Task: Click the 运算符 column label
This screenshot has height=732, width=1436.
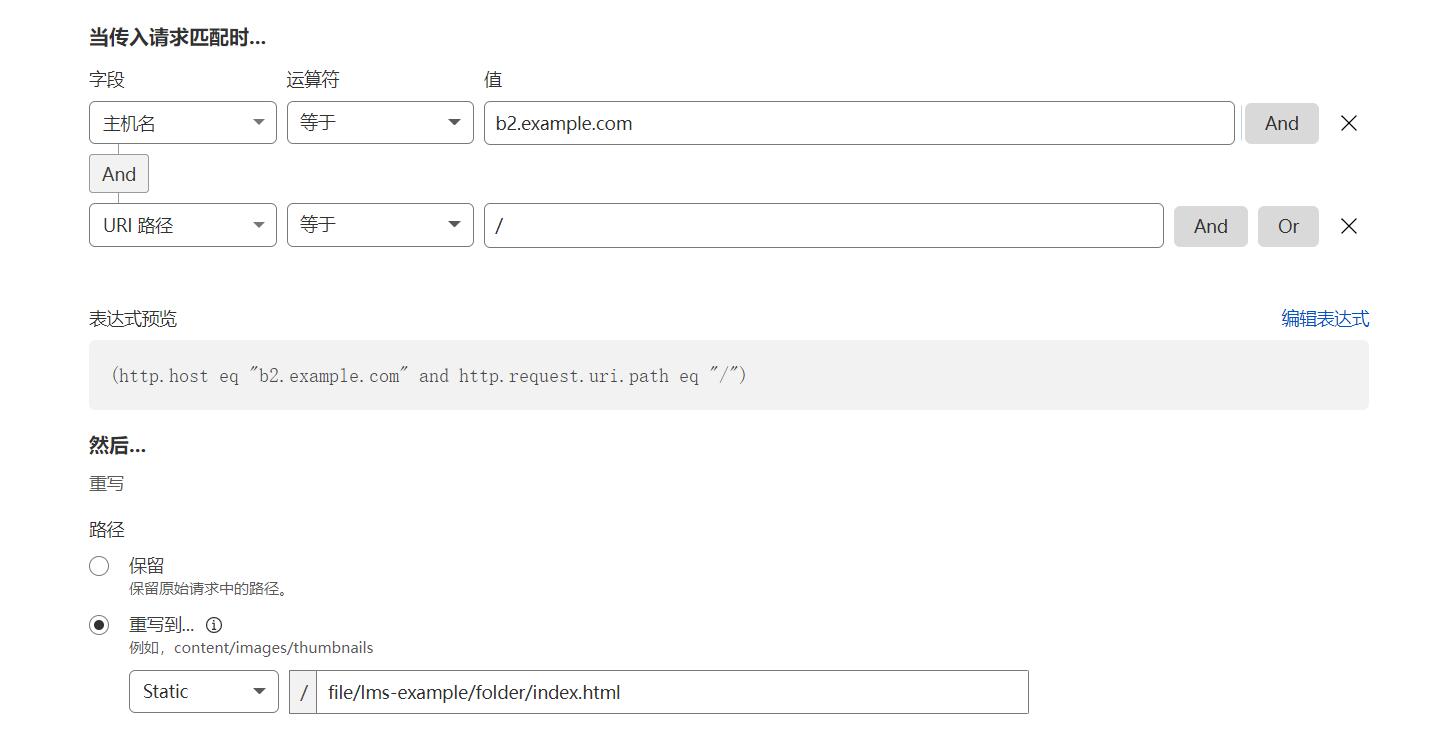Action: click(313, 80)
